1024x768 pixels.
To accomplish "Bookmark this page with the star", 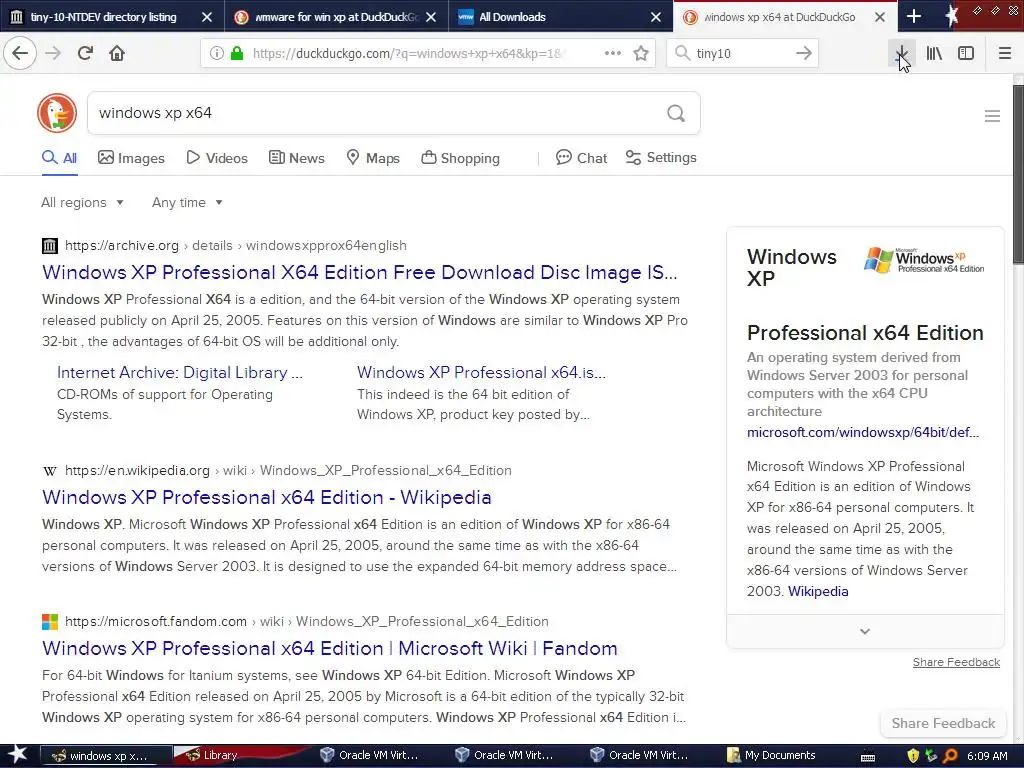I will tap(641, 53).
